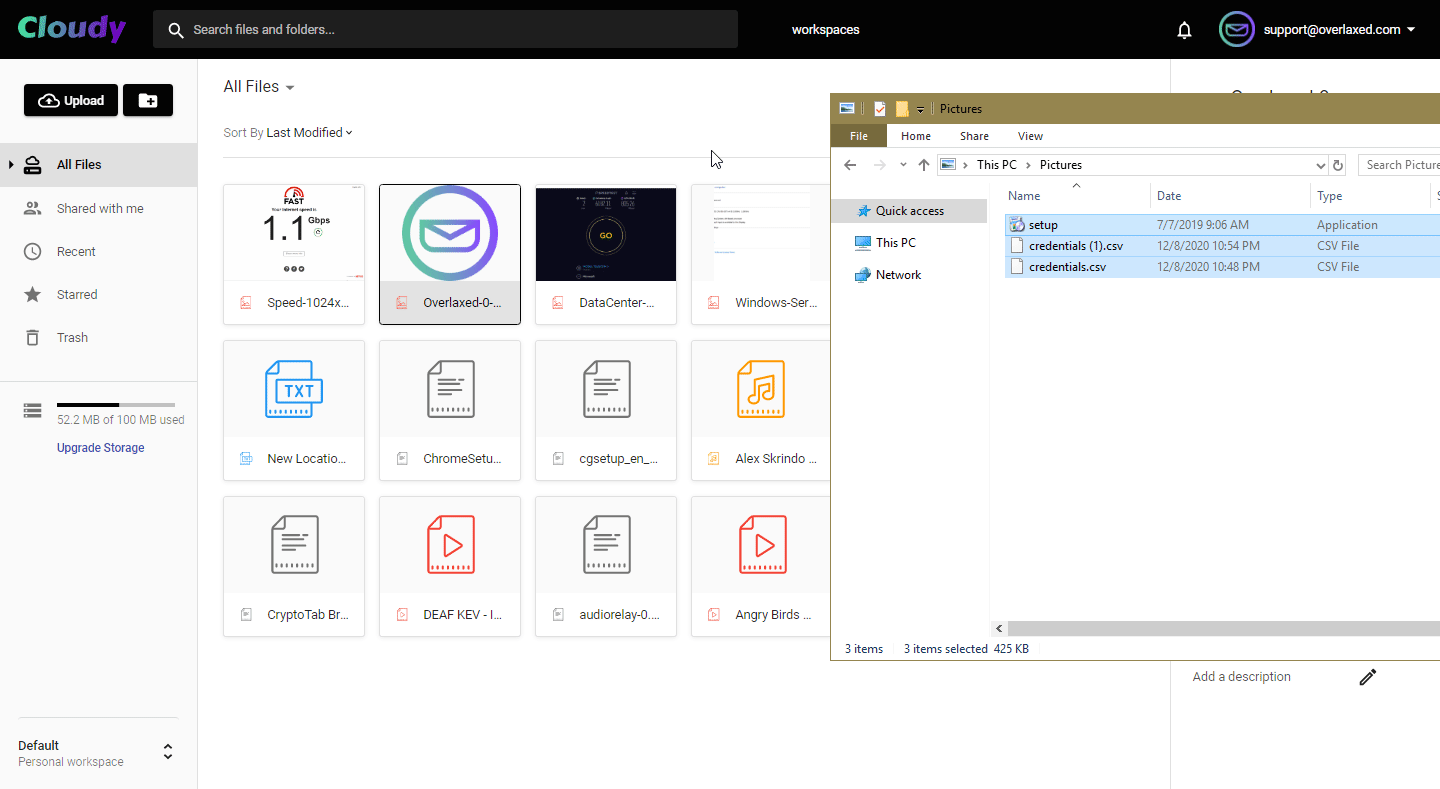Click the search magnifier icon
This screenshot has height=789, width=1440.
(176, 30)
